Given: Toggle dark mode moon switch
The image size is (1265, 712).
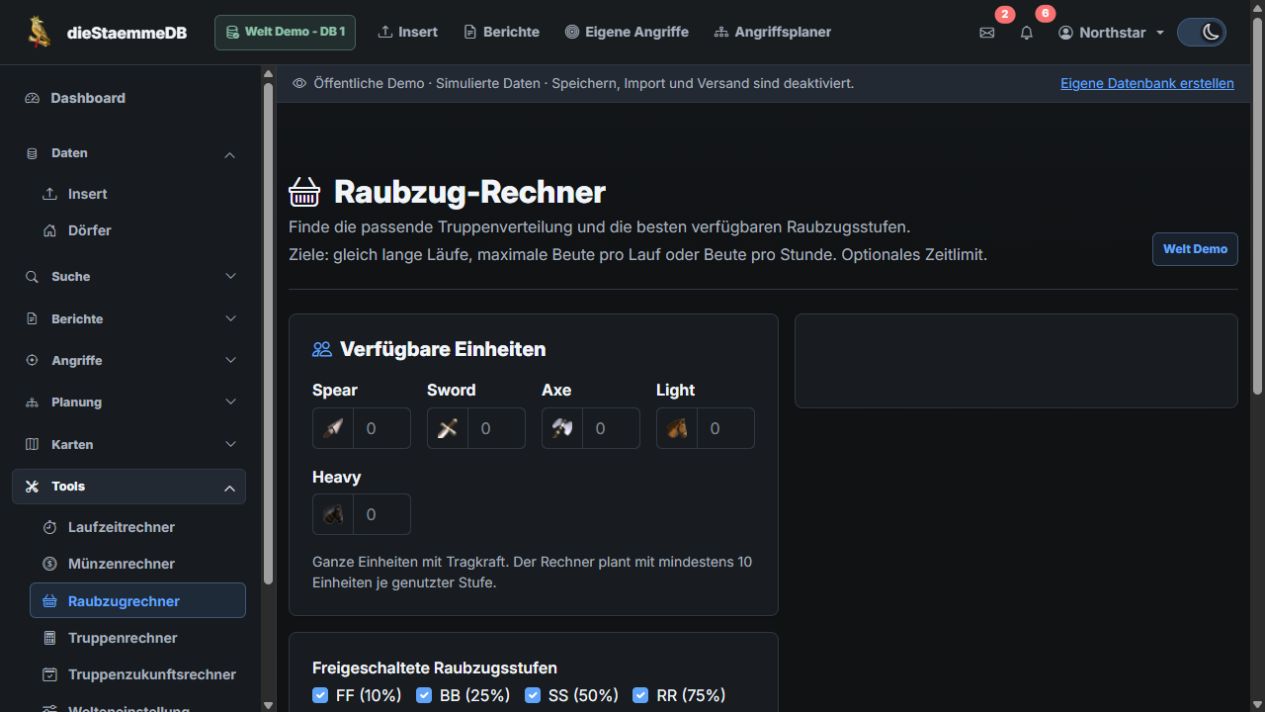Looking at the screenshot, I should pos(1201,32).
